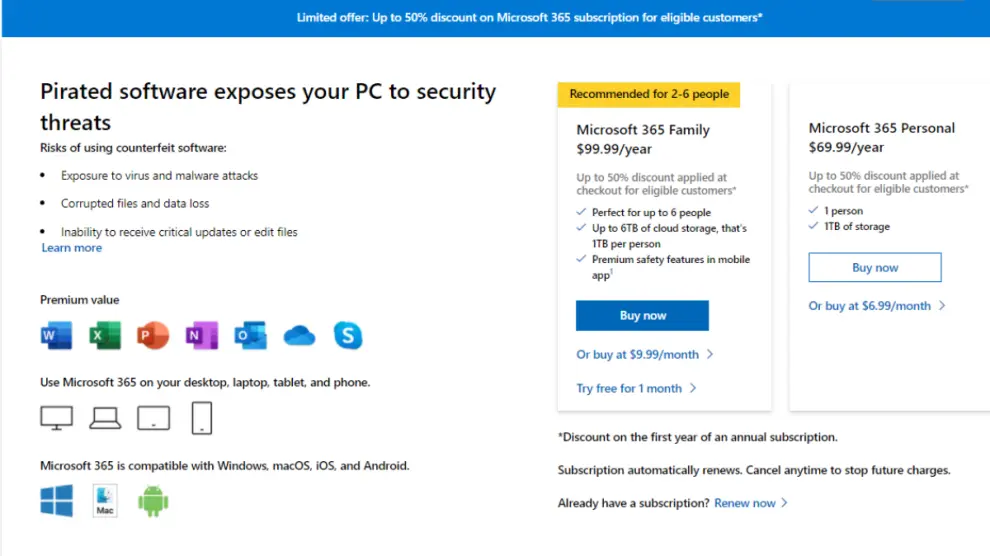This screenshot has width=990, height=556.
Task: Click the laptop device icon
Action: (x=105, y=418)
